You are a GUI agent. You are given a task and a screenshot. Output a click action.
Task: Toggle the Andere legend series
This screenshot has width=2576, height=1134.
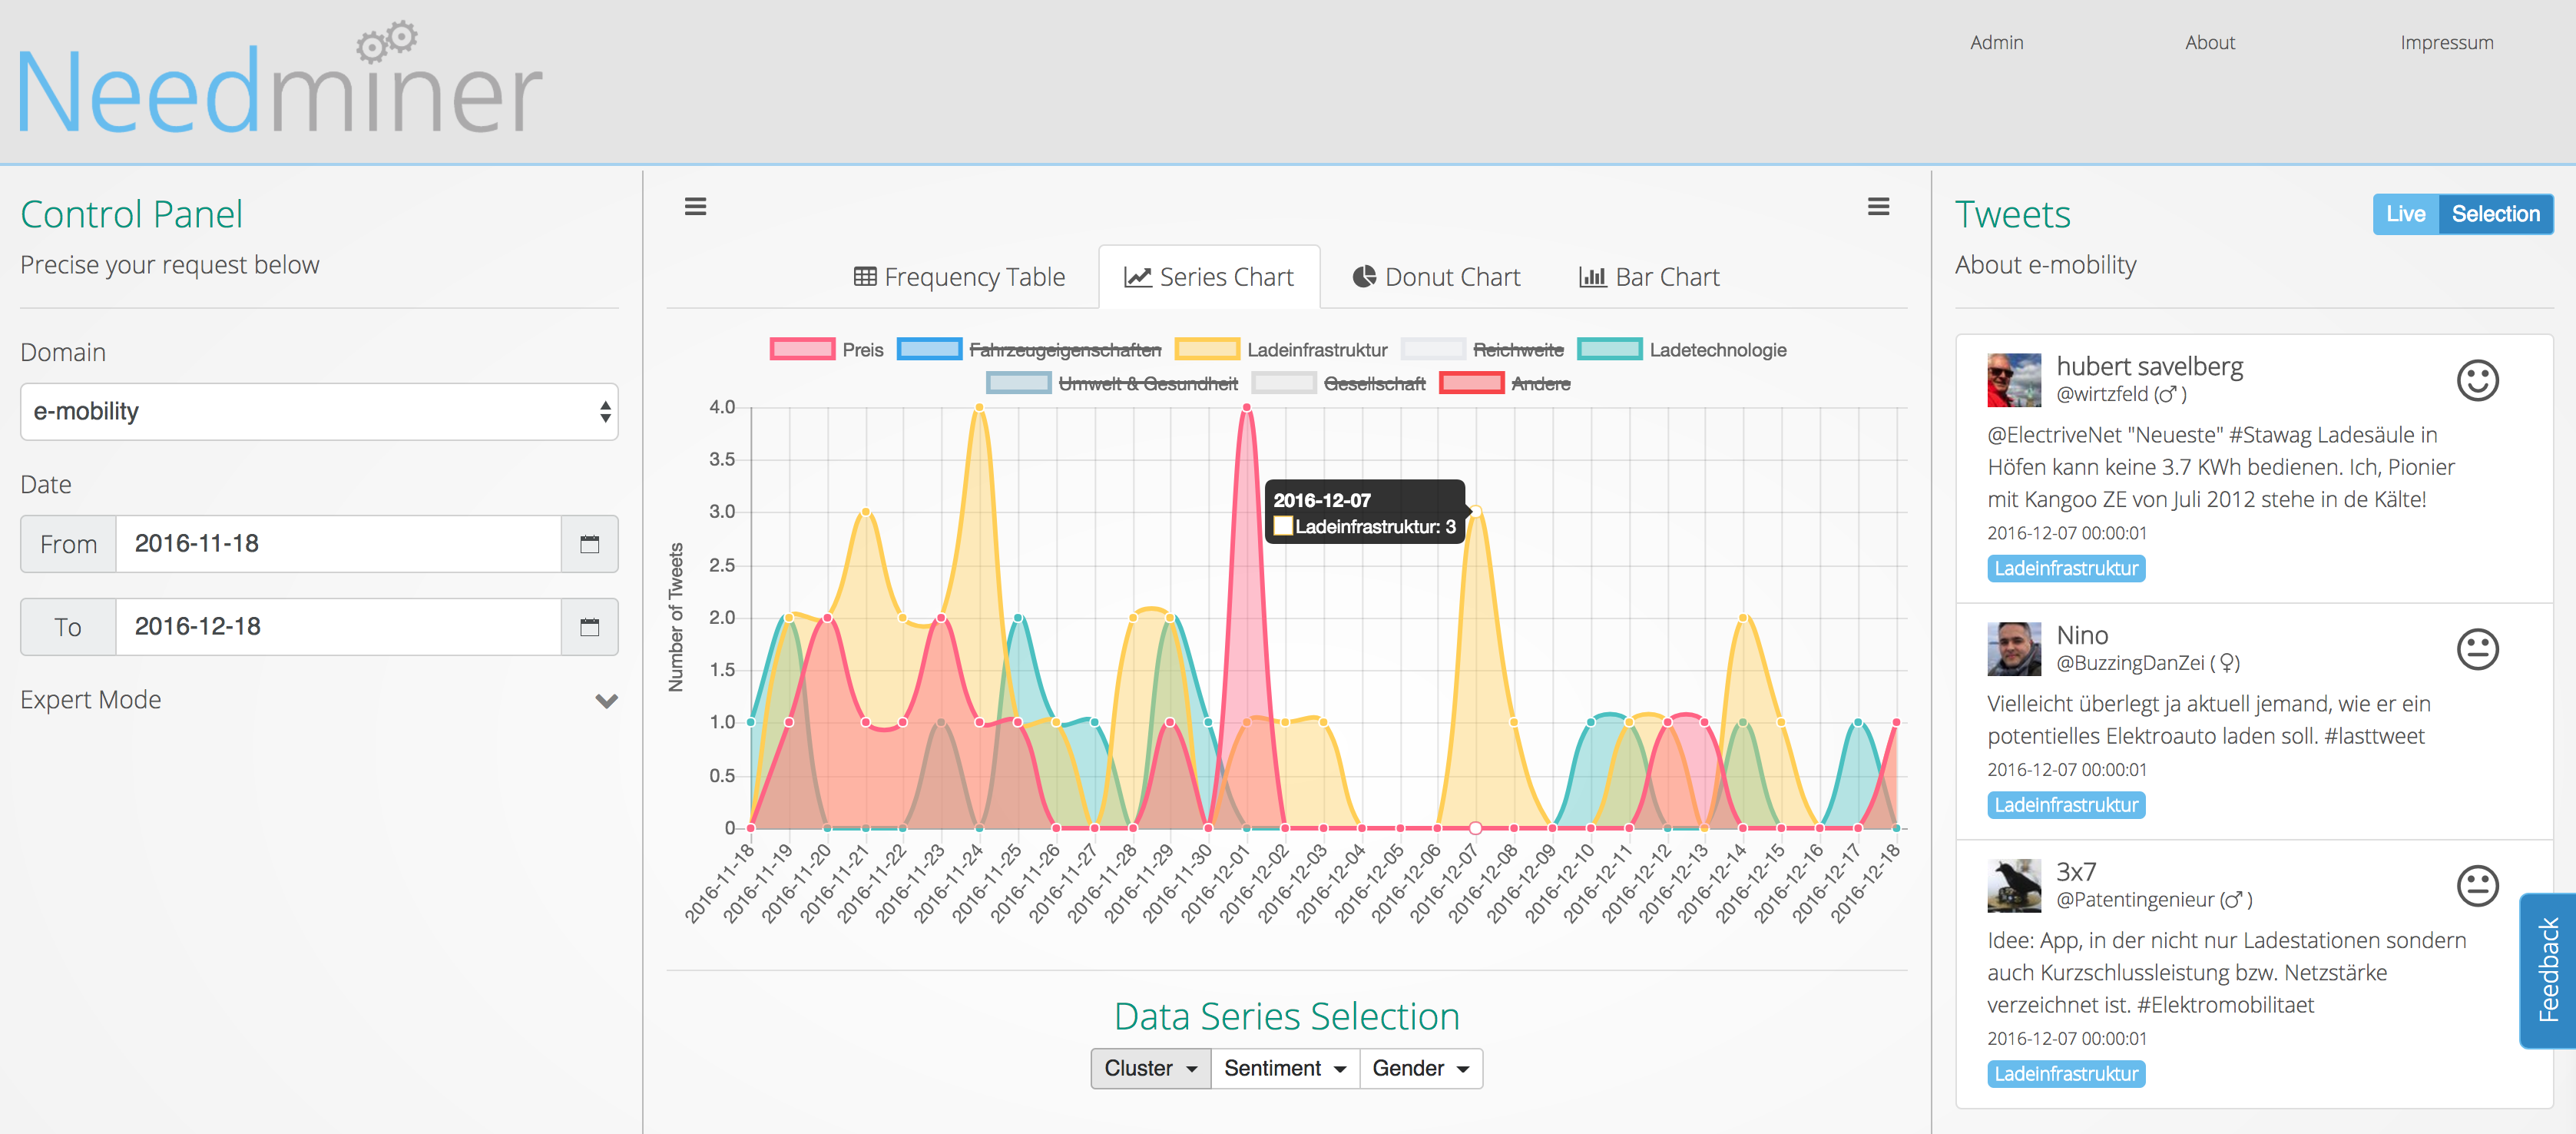tap(1505, 383)
